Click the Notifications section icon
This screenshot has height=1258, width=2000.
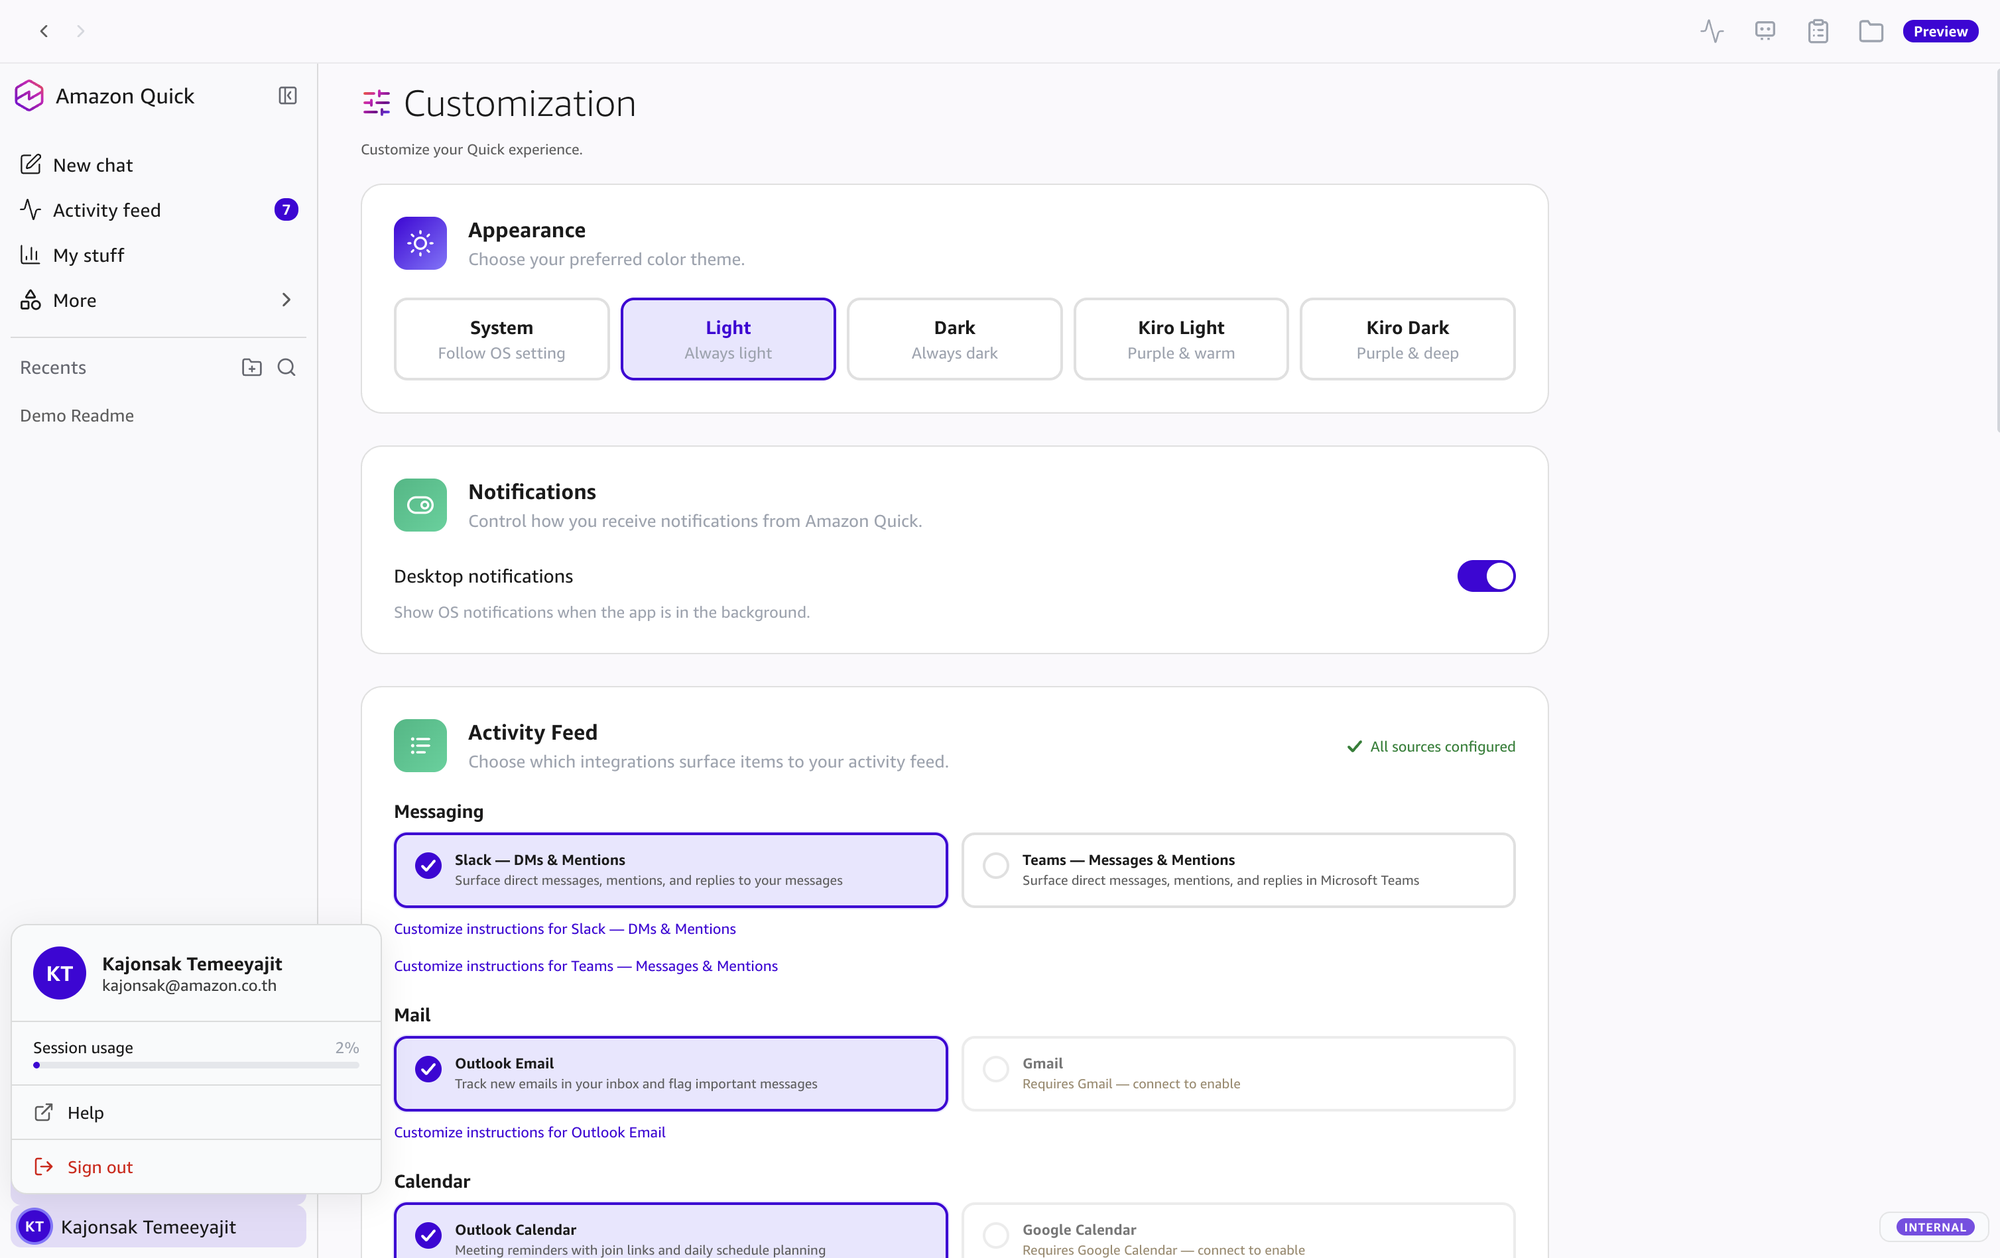pos(420,505)
